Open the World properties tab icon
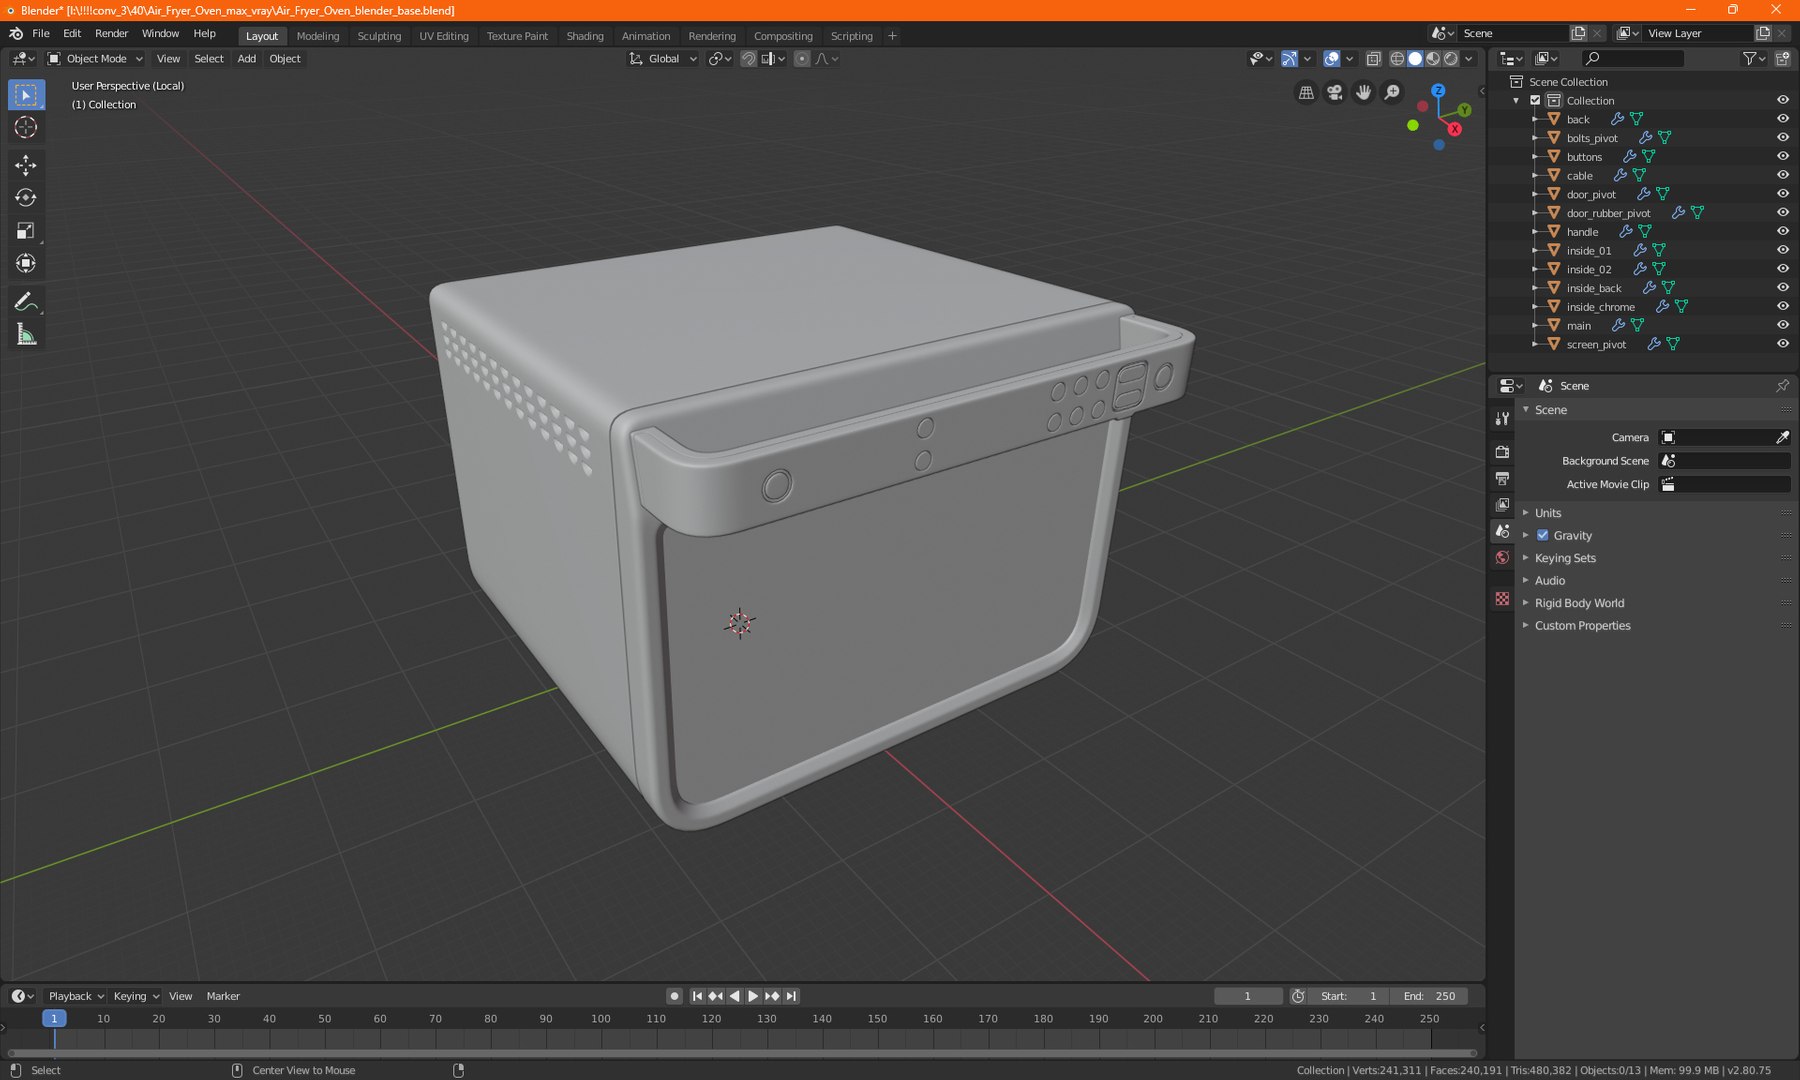This screenshot has height=1080, width=1800. coord(1502,558)
